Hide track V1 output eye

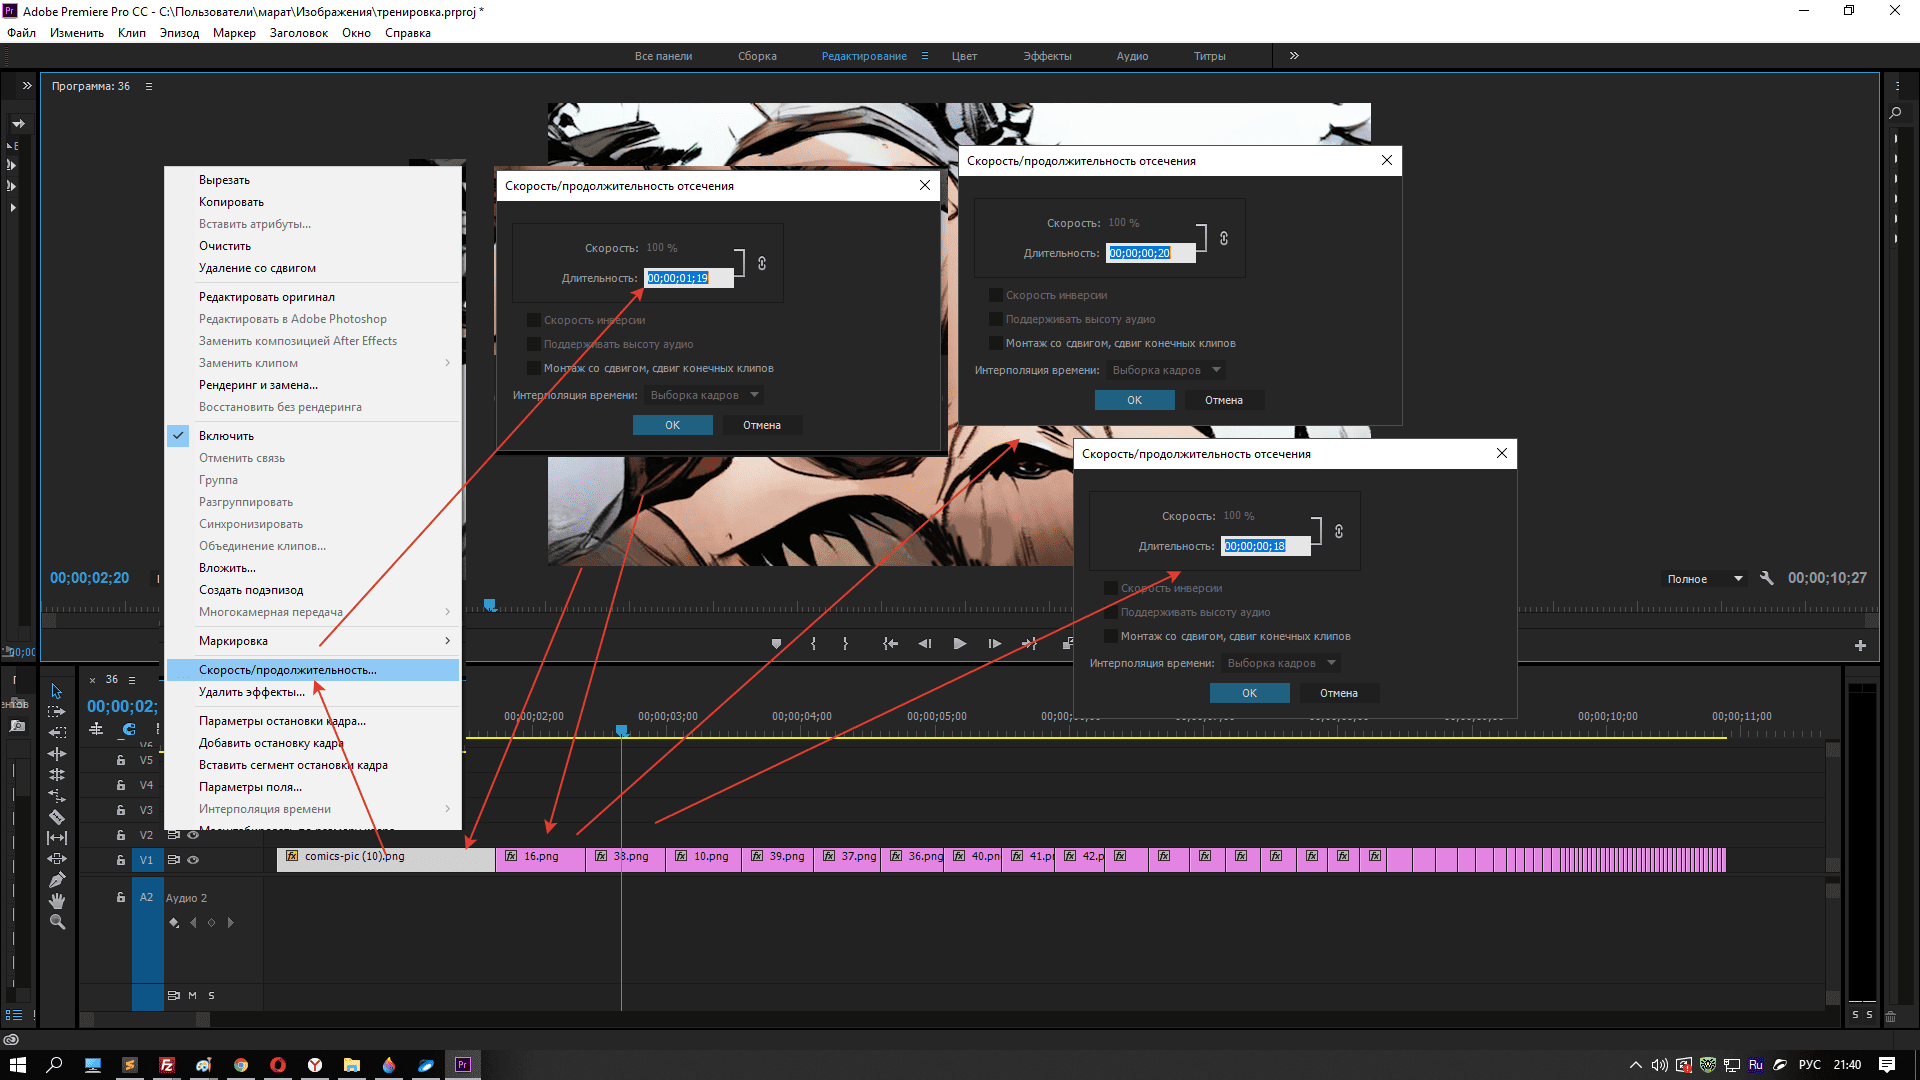(193, 860)
